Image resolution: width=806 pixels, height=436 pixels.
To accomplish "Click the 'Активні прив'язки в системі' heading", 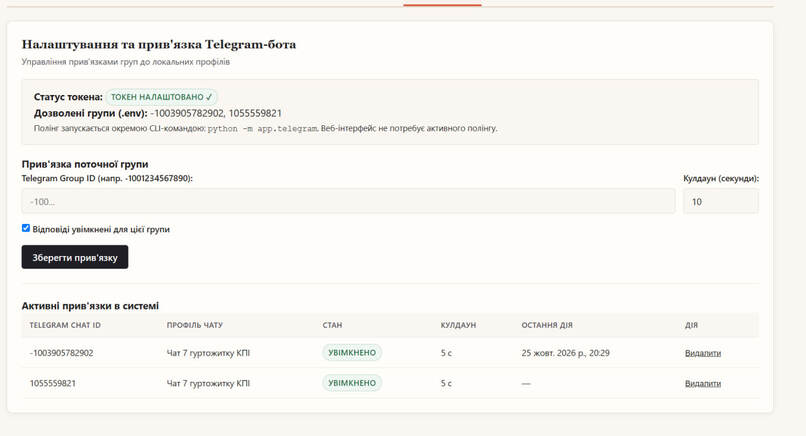I will pyautogui.click(x=90, y=306).
